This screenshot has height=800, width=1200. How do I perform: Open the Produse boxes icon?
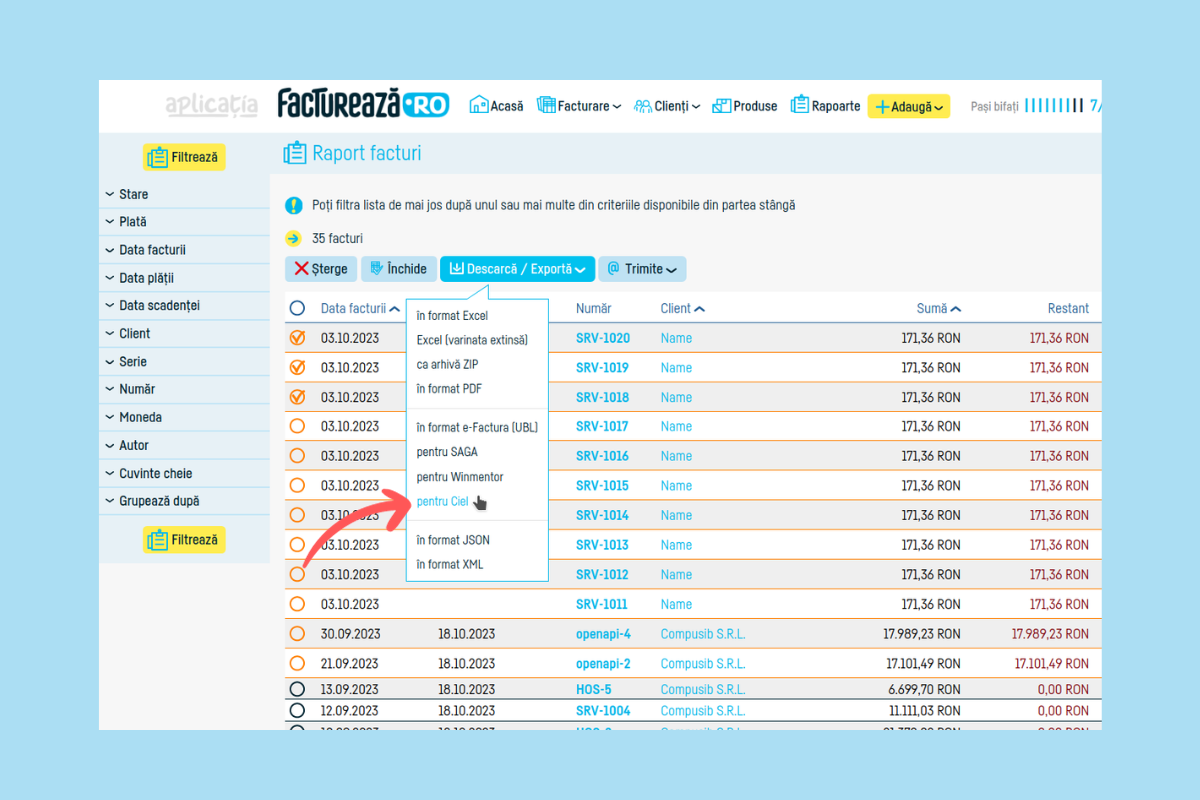pos(721,105)
